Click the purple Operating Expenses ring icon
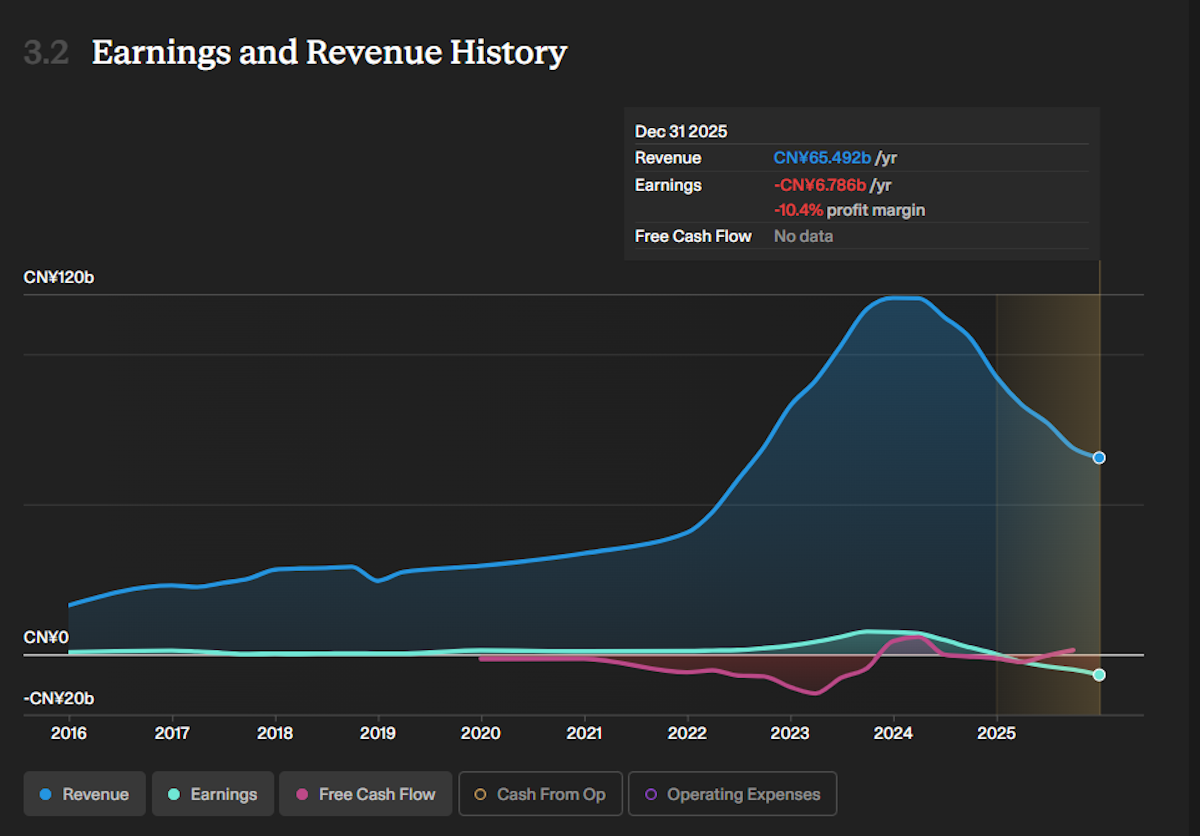 (651, 794)
